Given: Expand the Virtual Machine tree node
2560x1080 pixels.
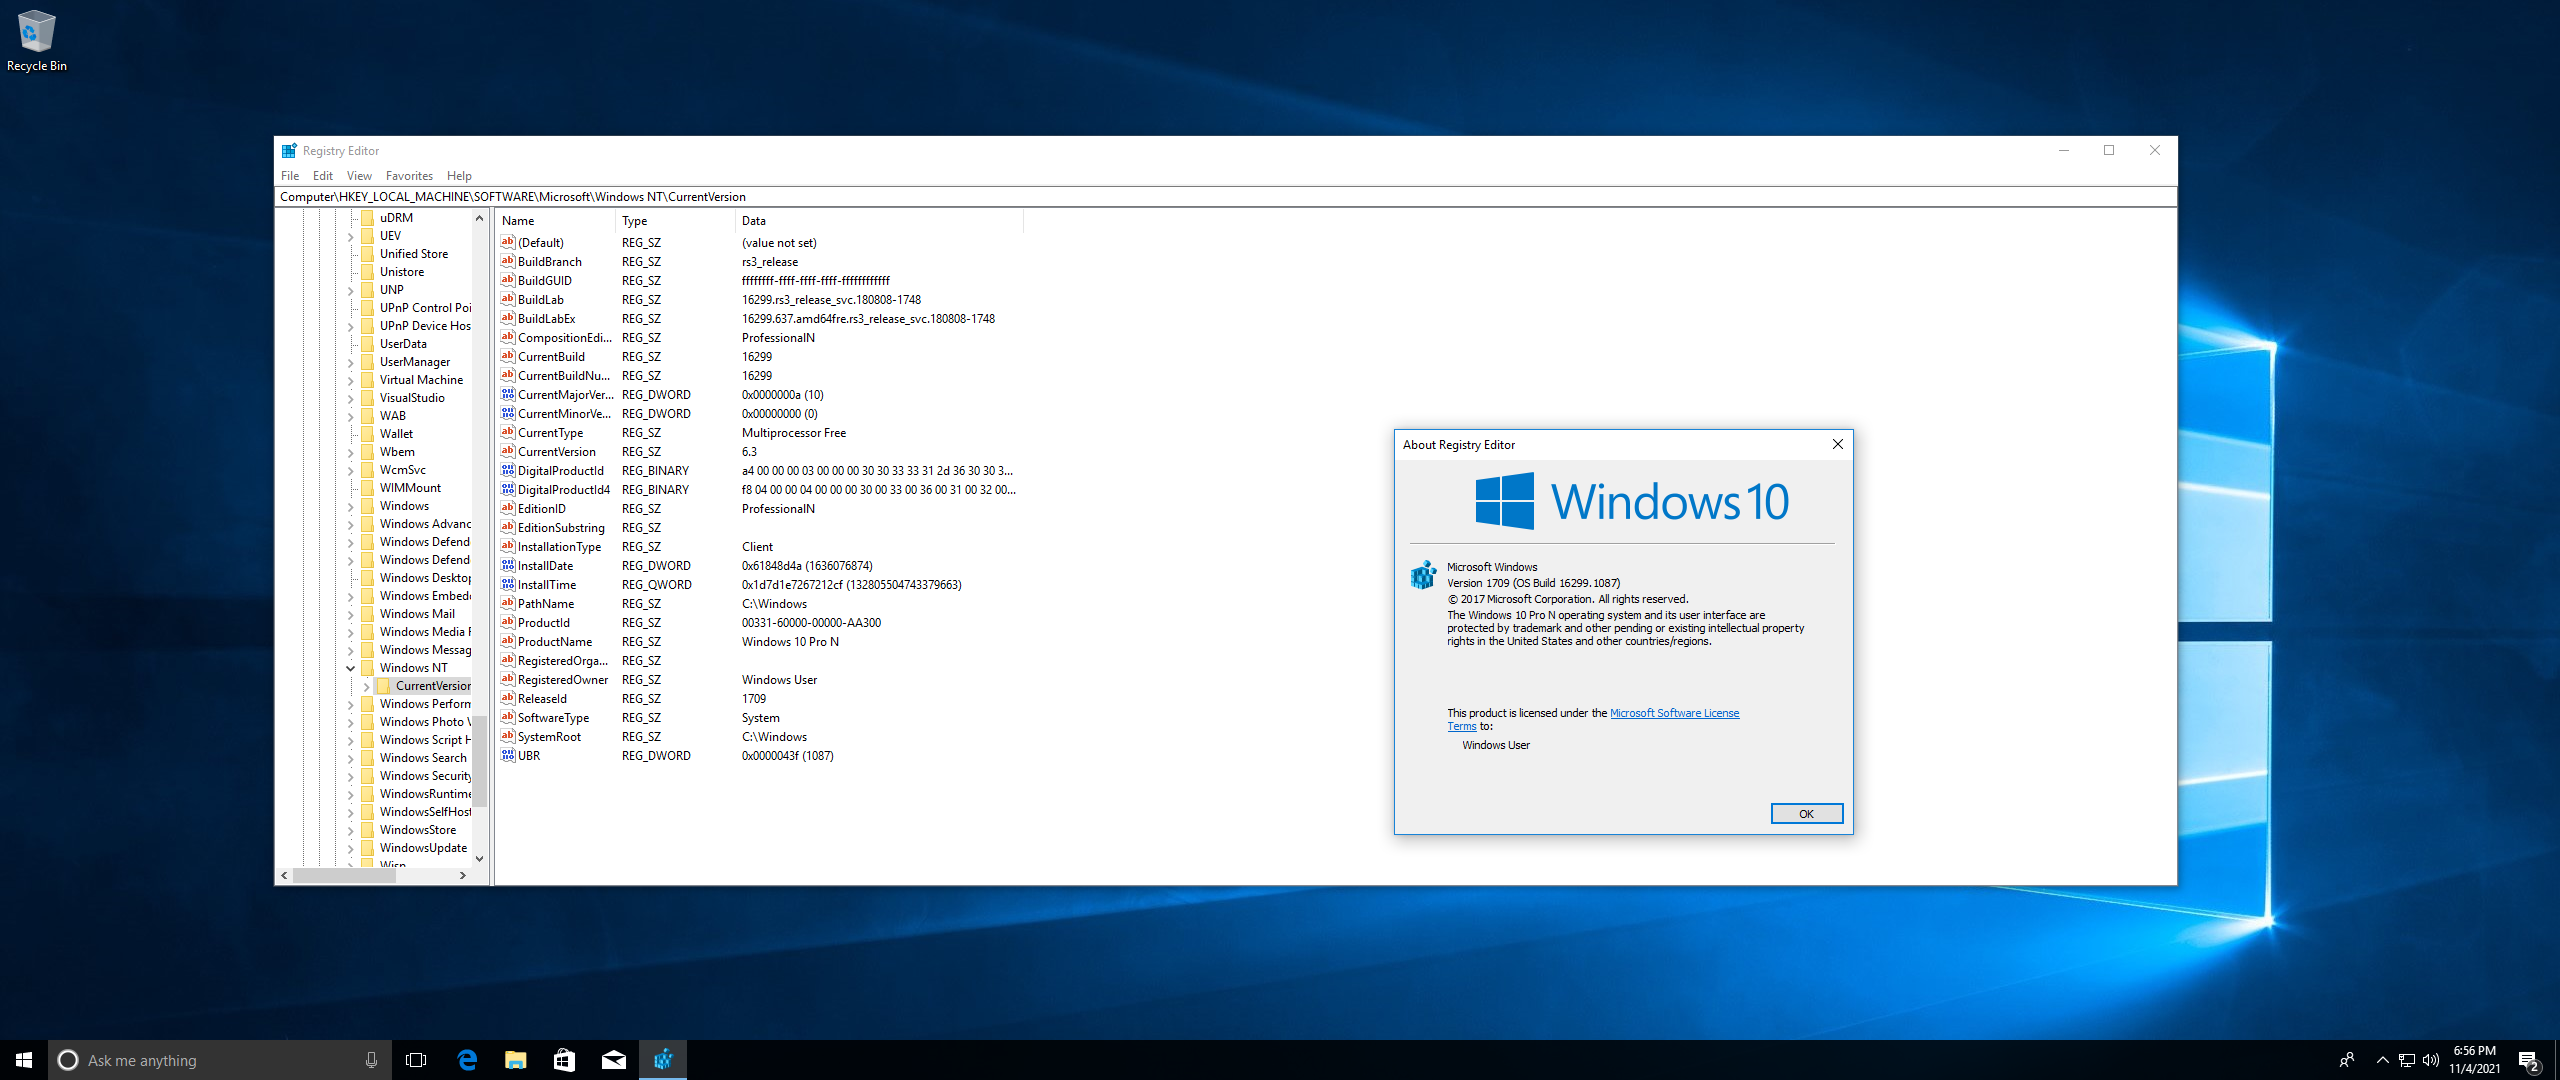Looking at the screenshot, I should point(351,380).
